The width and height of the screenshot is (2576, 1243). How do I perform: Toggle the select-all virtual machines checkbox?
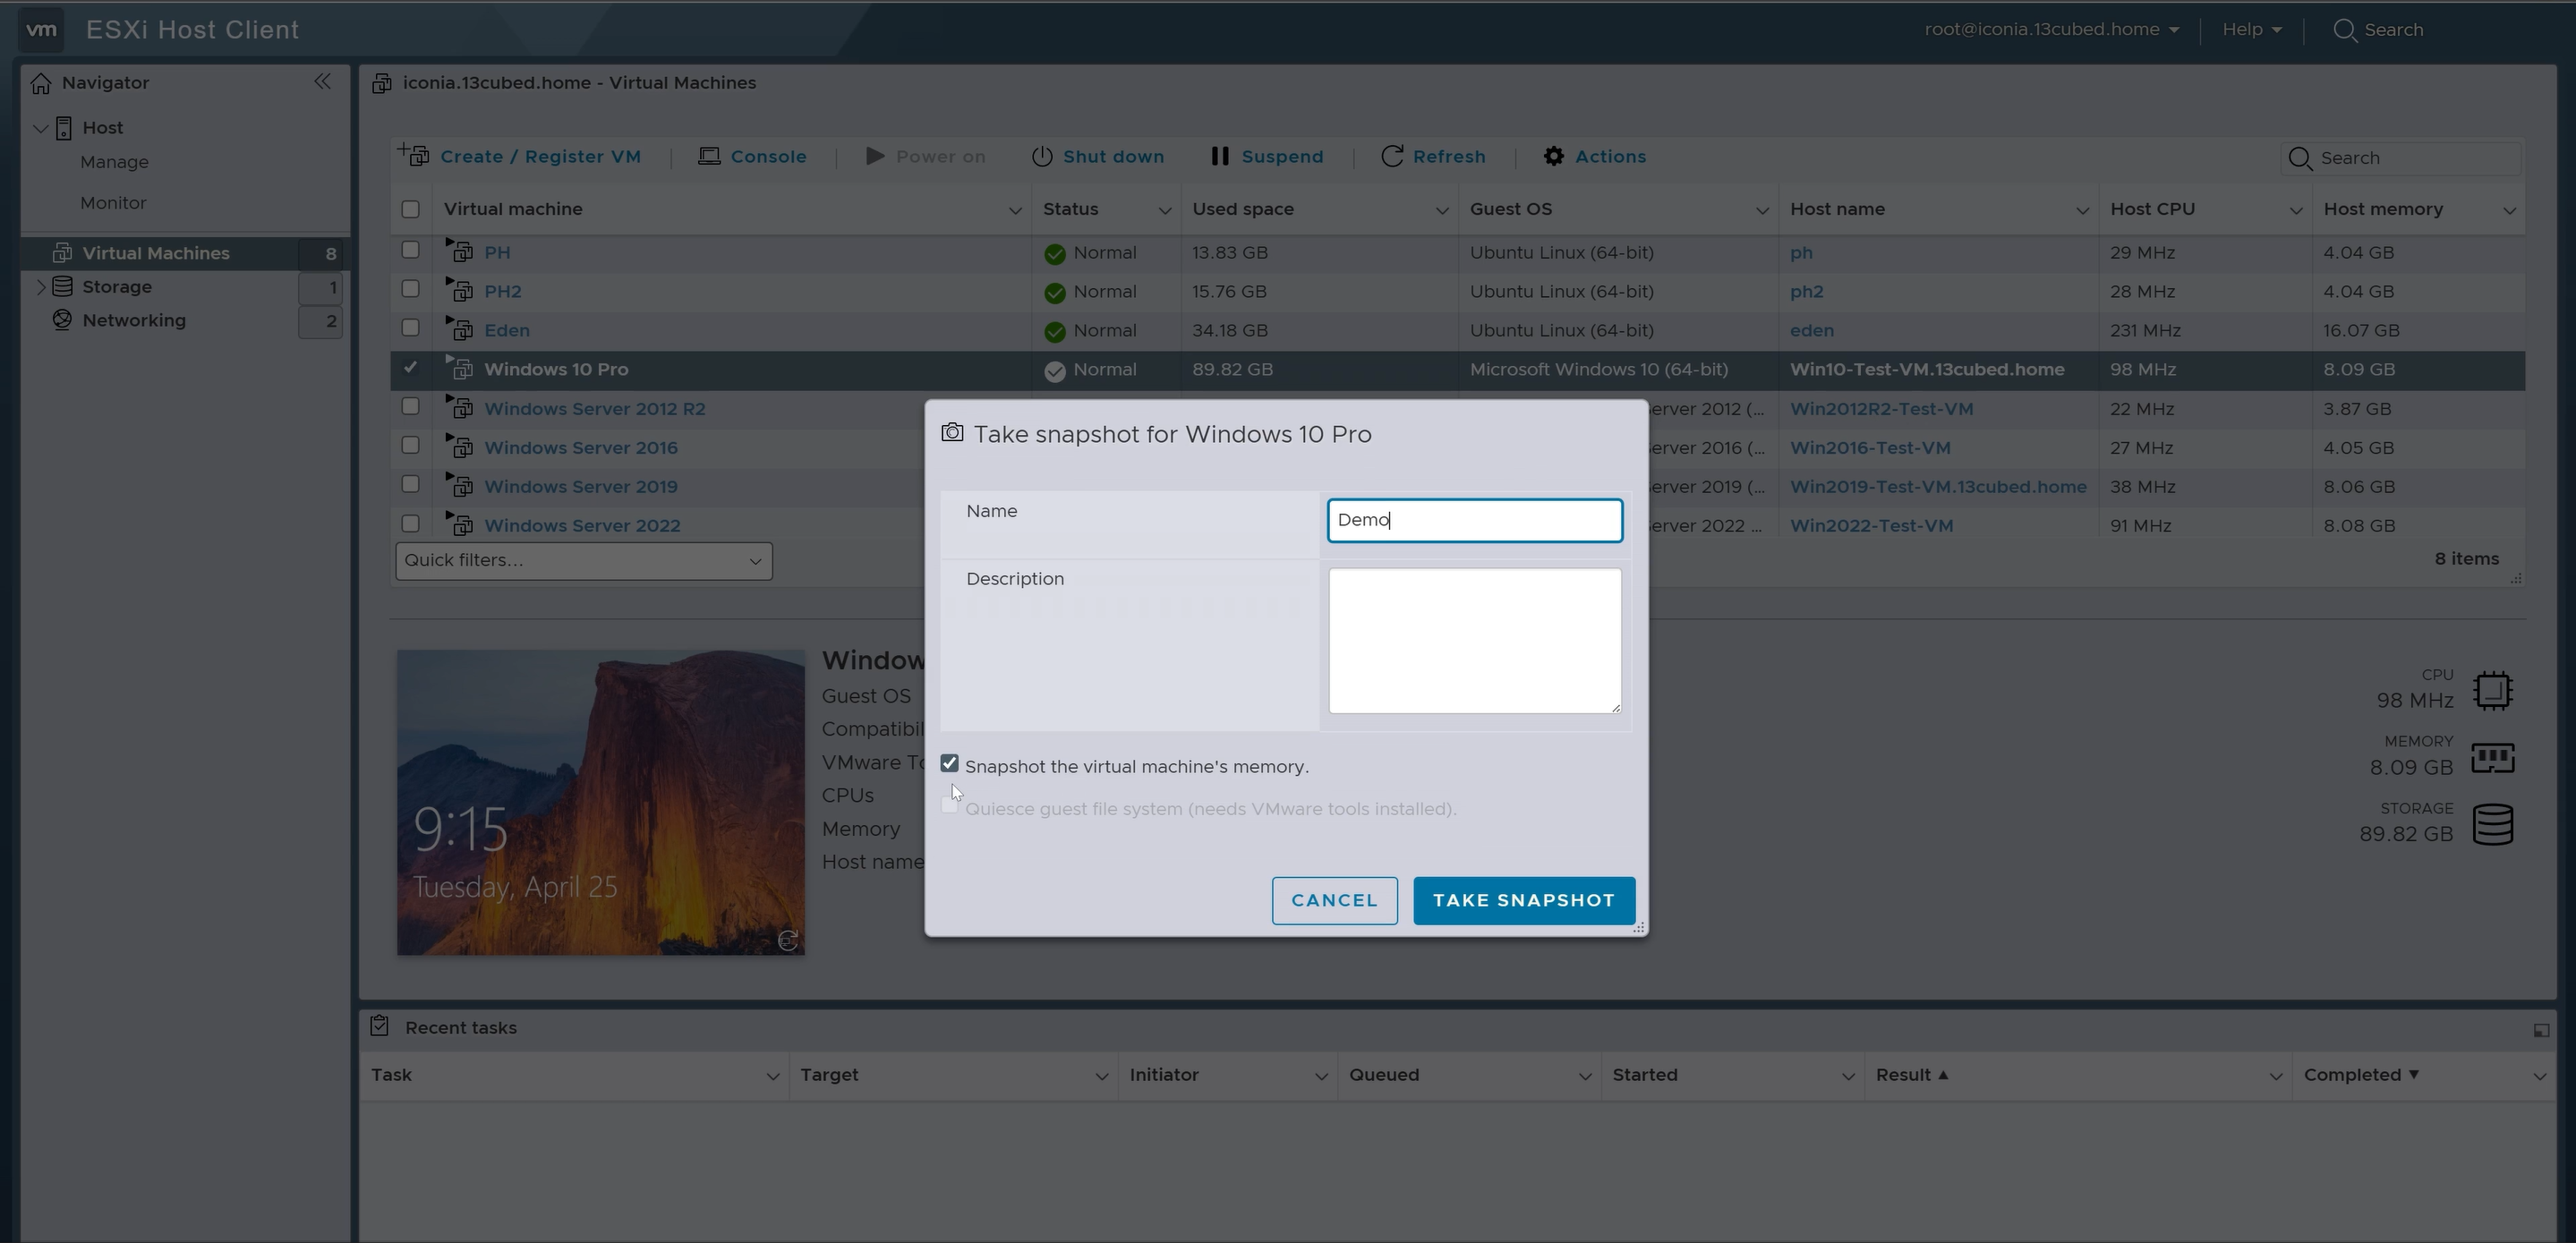(x=410, y=209)
